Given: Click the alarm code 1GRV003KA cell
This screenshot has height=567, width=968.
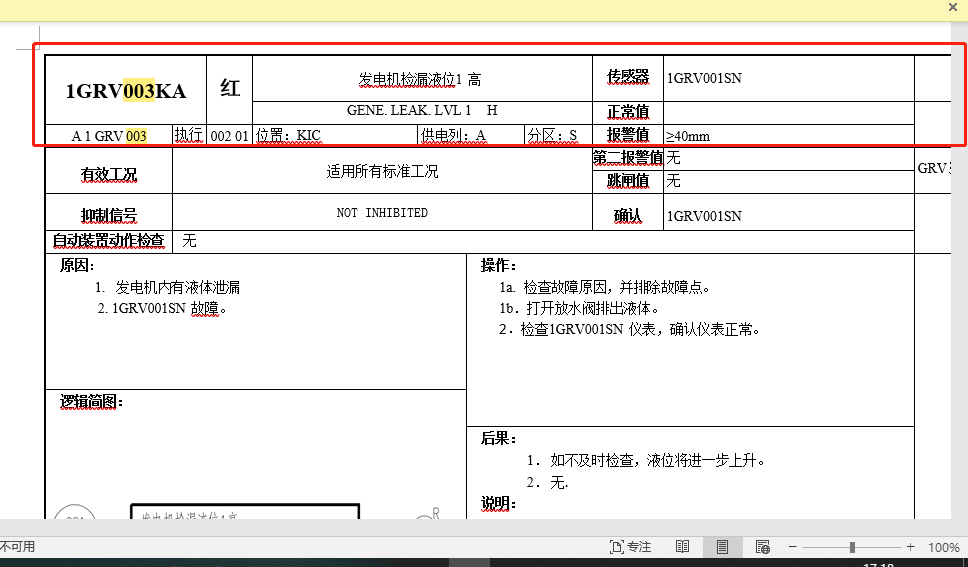Looking at the screenshot, I should pos(126,91).
